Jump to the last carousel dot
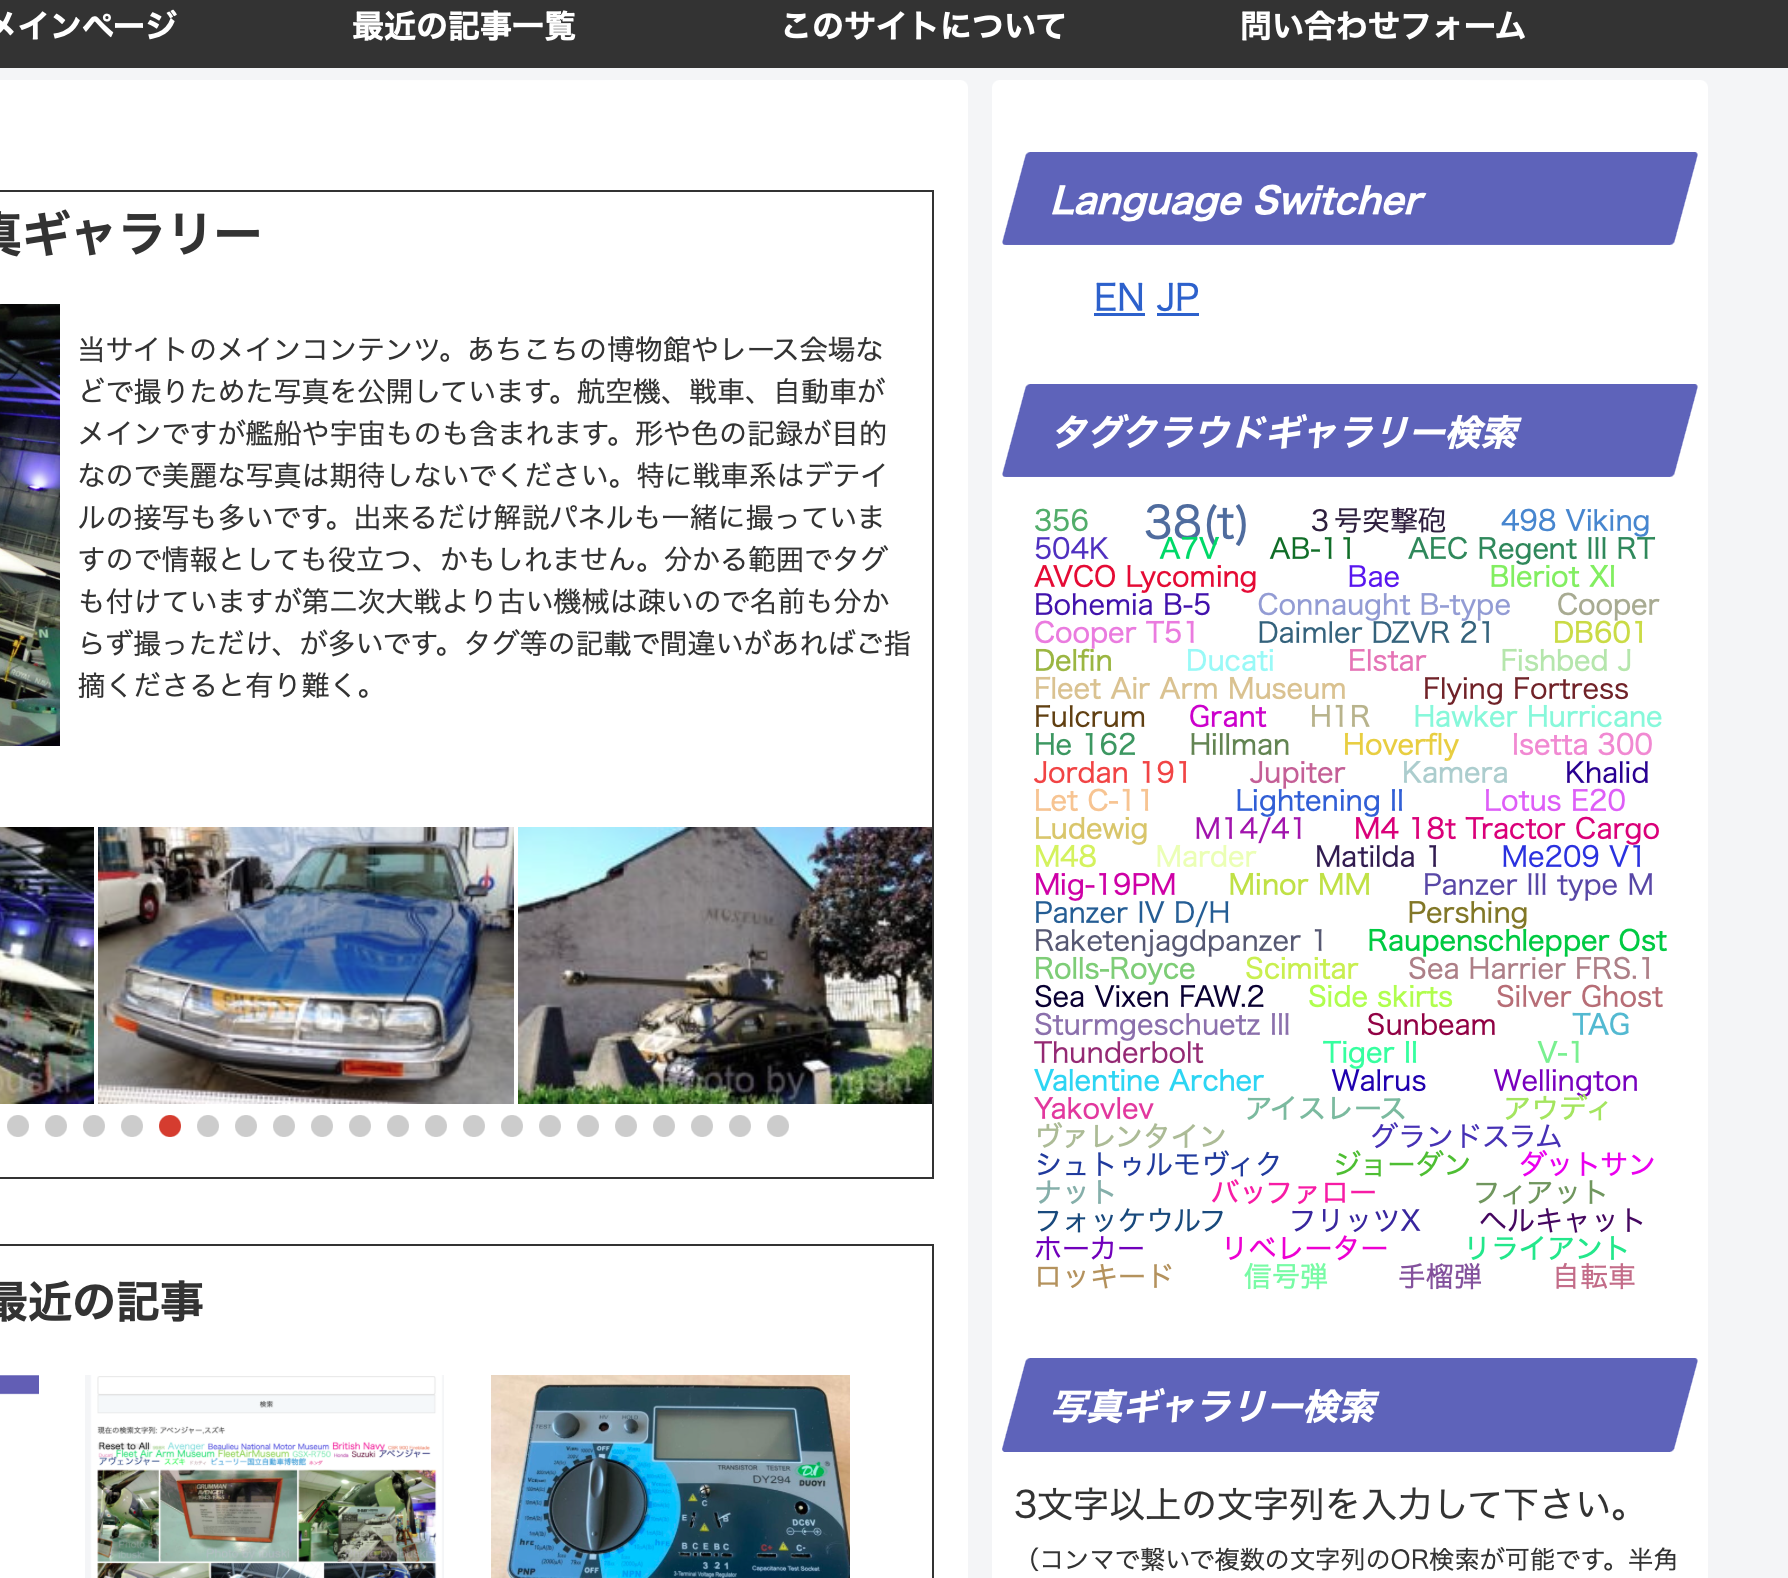 pos(778,1126)
